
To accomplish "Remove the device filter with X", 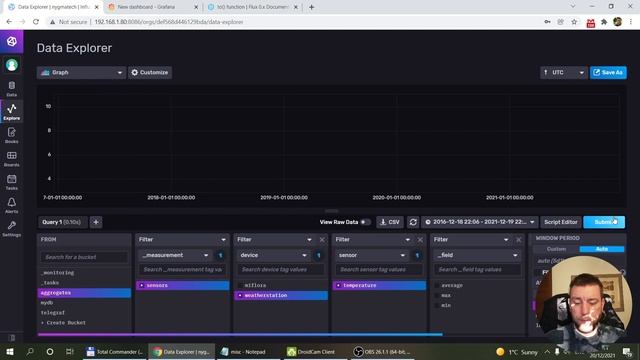I will (x=322, y=240).
